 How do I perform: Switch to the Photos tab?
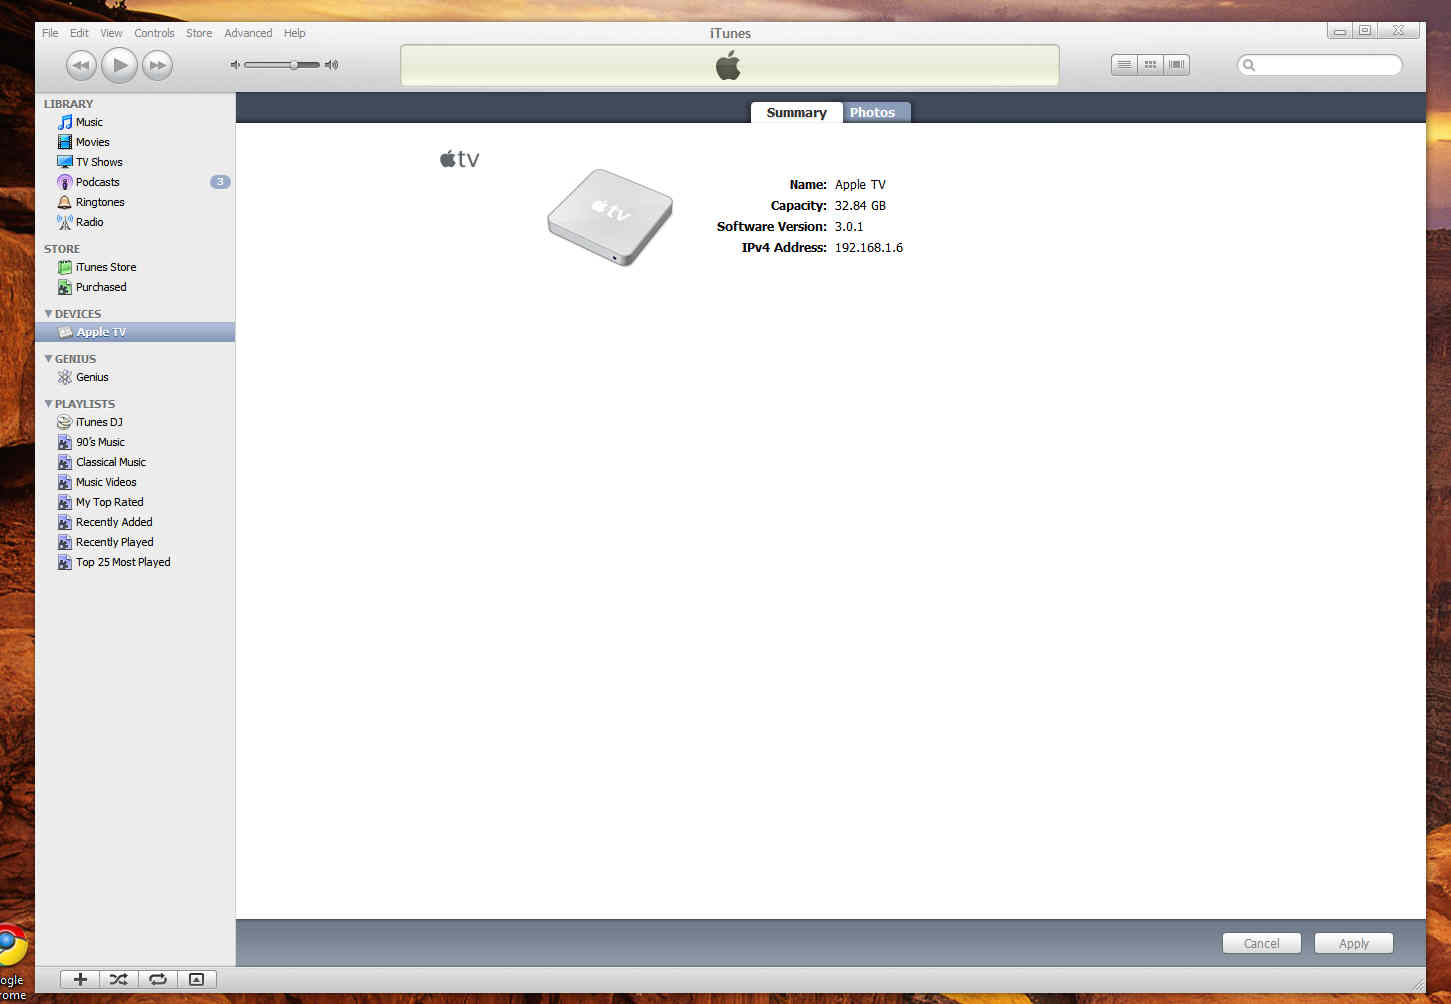(x=873, y=112)
